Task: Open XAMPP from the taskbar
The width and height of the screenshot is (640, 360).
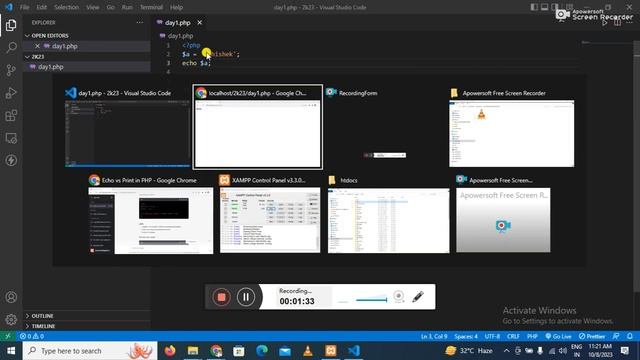Action: 331,351
